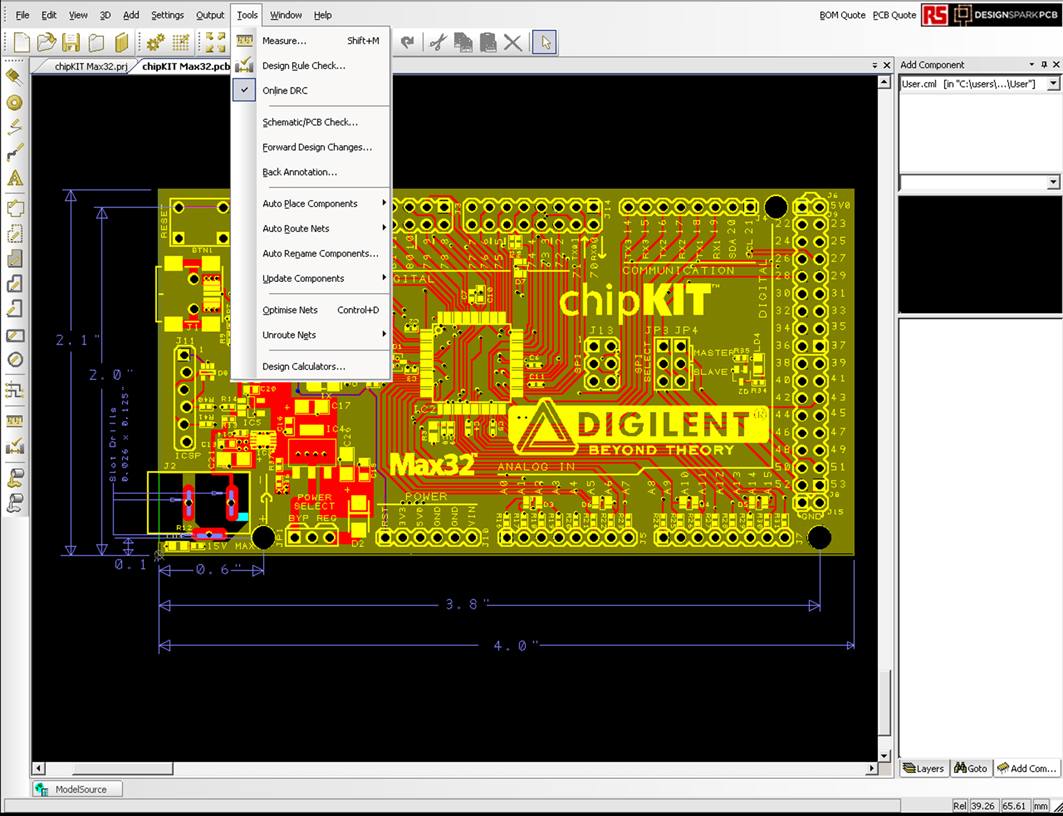
Task: Choose Back Annotation menu entry
Action: tap(311, 172)
